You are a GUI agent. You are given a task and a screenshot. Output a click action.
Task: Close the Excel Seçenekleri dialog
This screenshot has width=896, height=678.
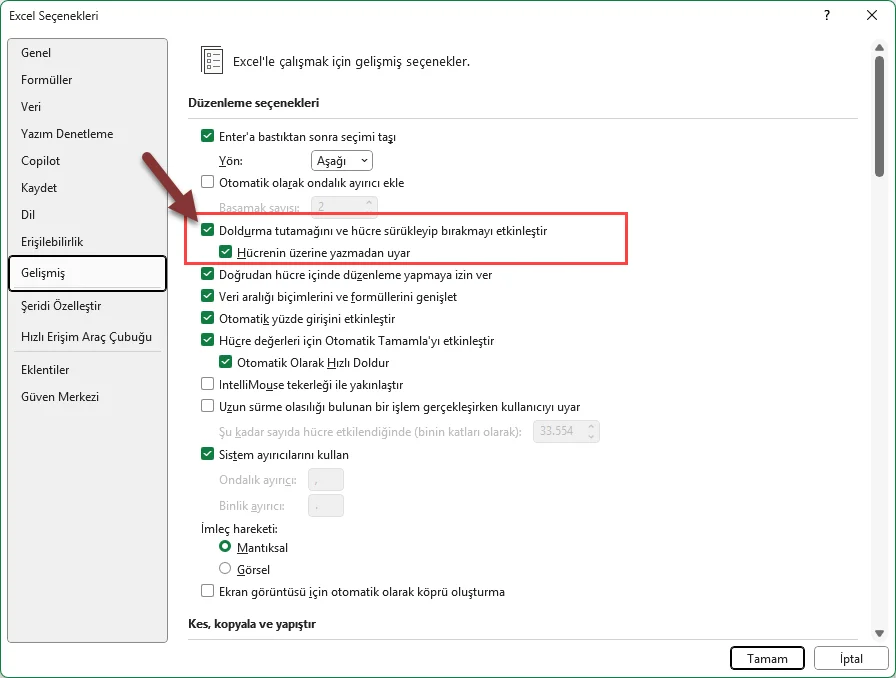point(872,15)
